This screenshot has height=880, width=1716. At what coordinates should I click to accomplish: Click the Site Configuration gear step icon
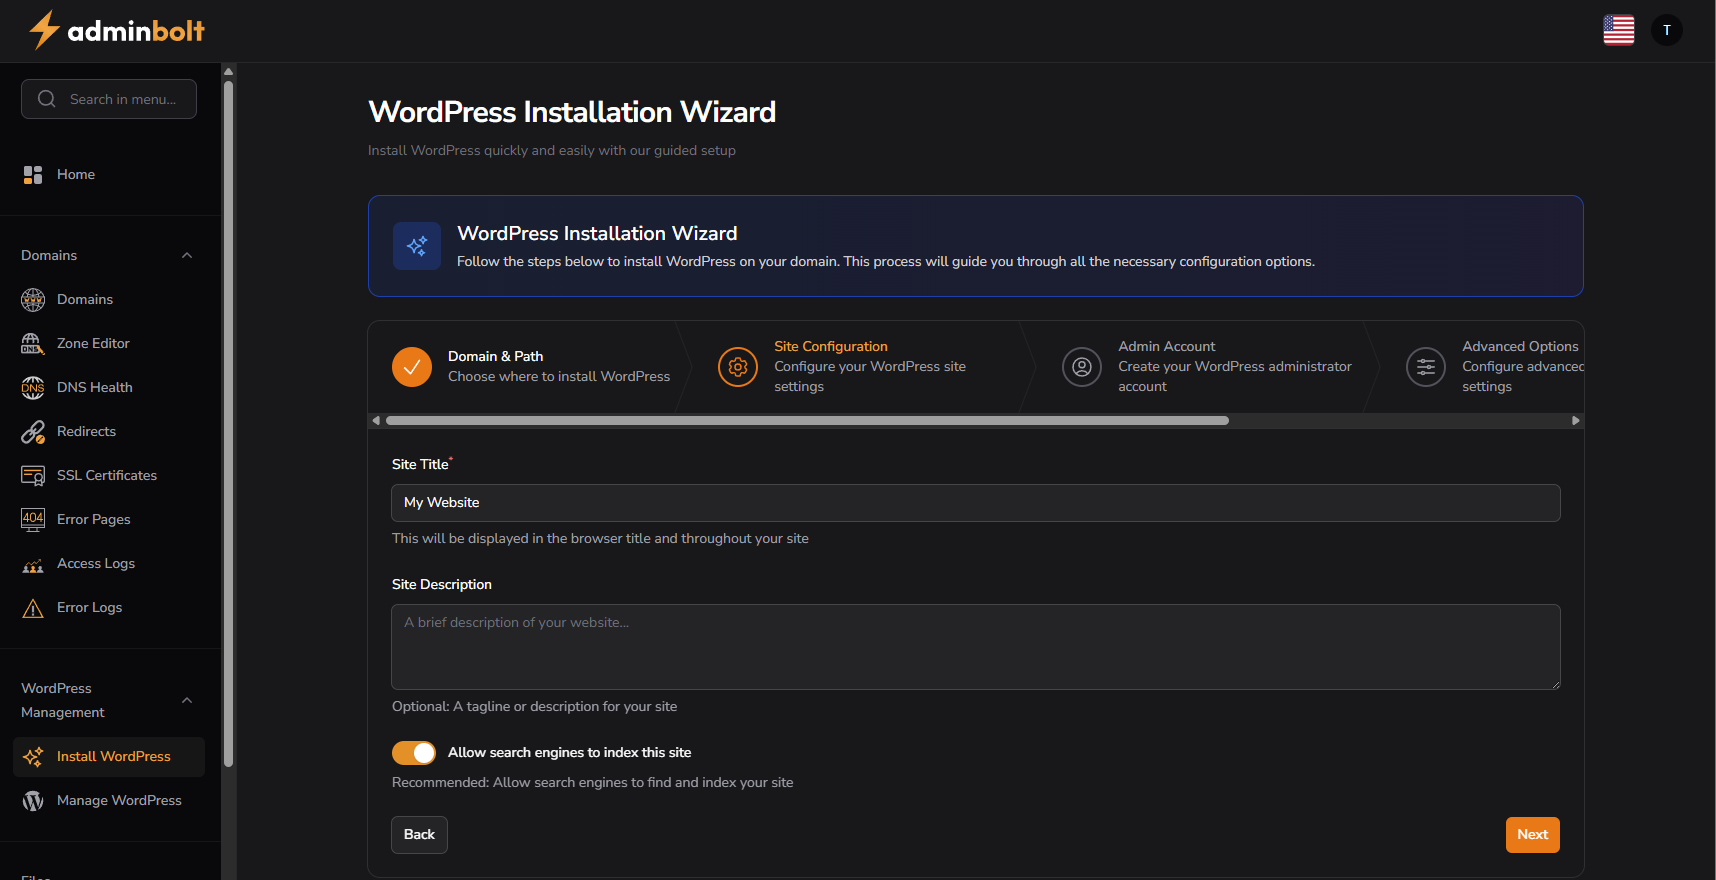tap(738, 367)
